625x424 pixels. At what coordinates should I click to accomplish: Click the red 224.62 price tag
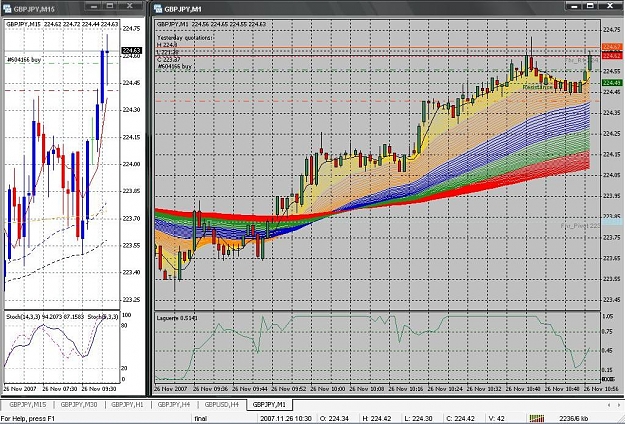tap(612, 56)
